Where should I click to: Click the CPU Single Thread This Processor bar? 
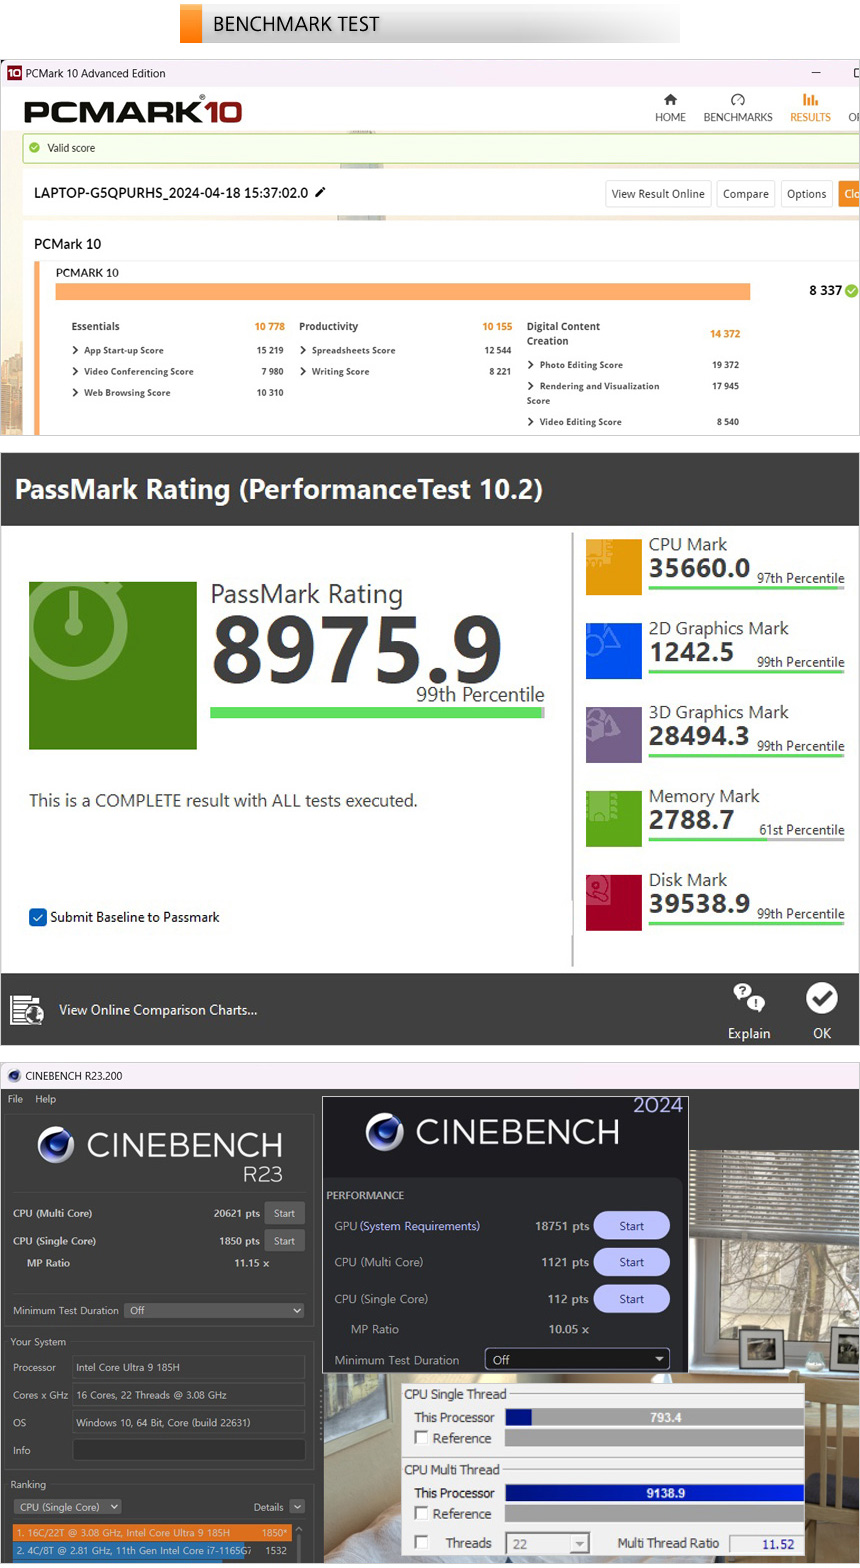tap(654, 1417)
